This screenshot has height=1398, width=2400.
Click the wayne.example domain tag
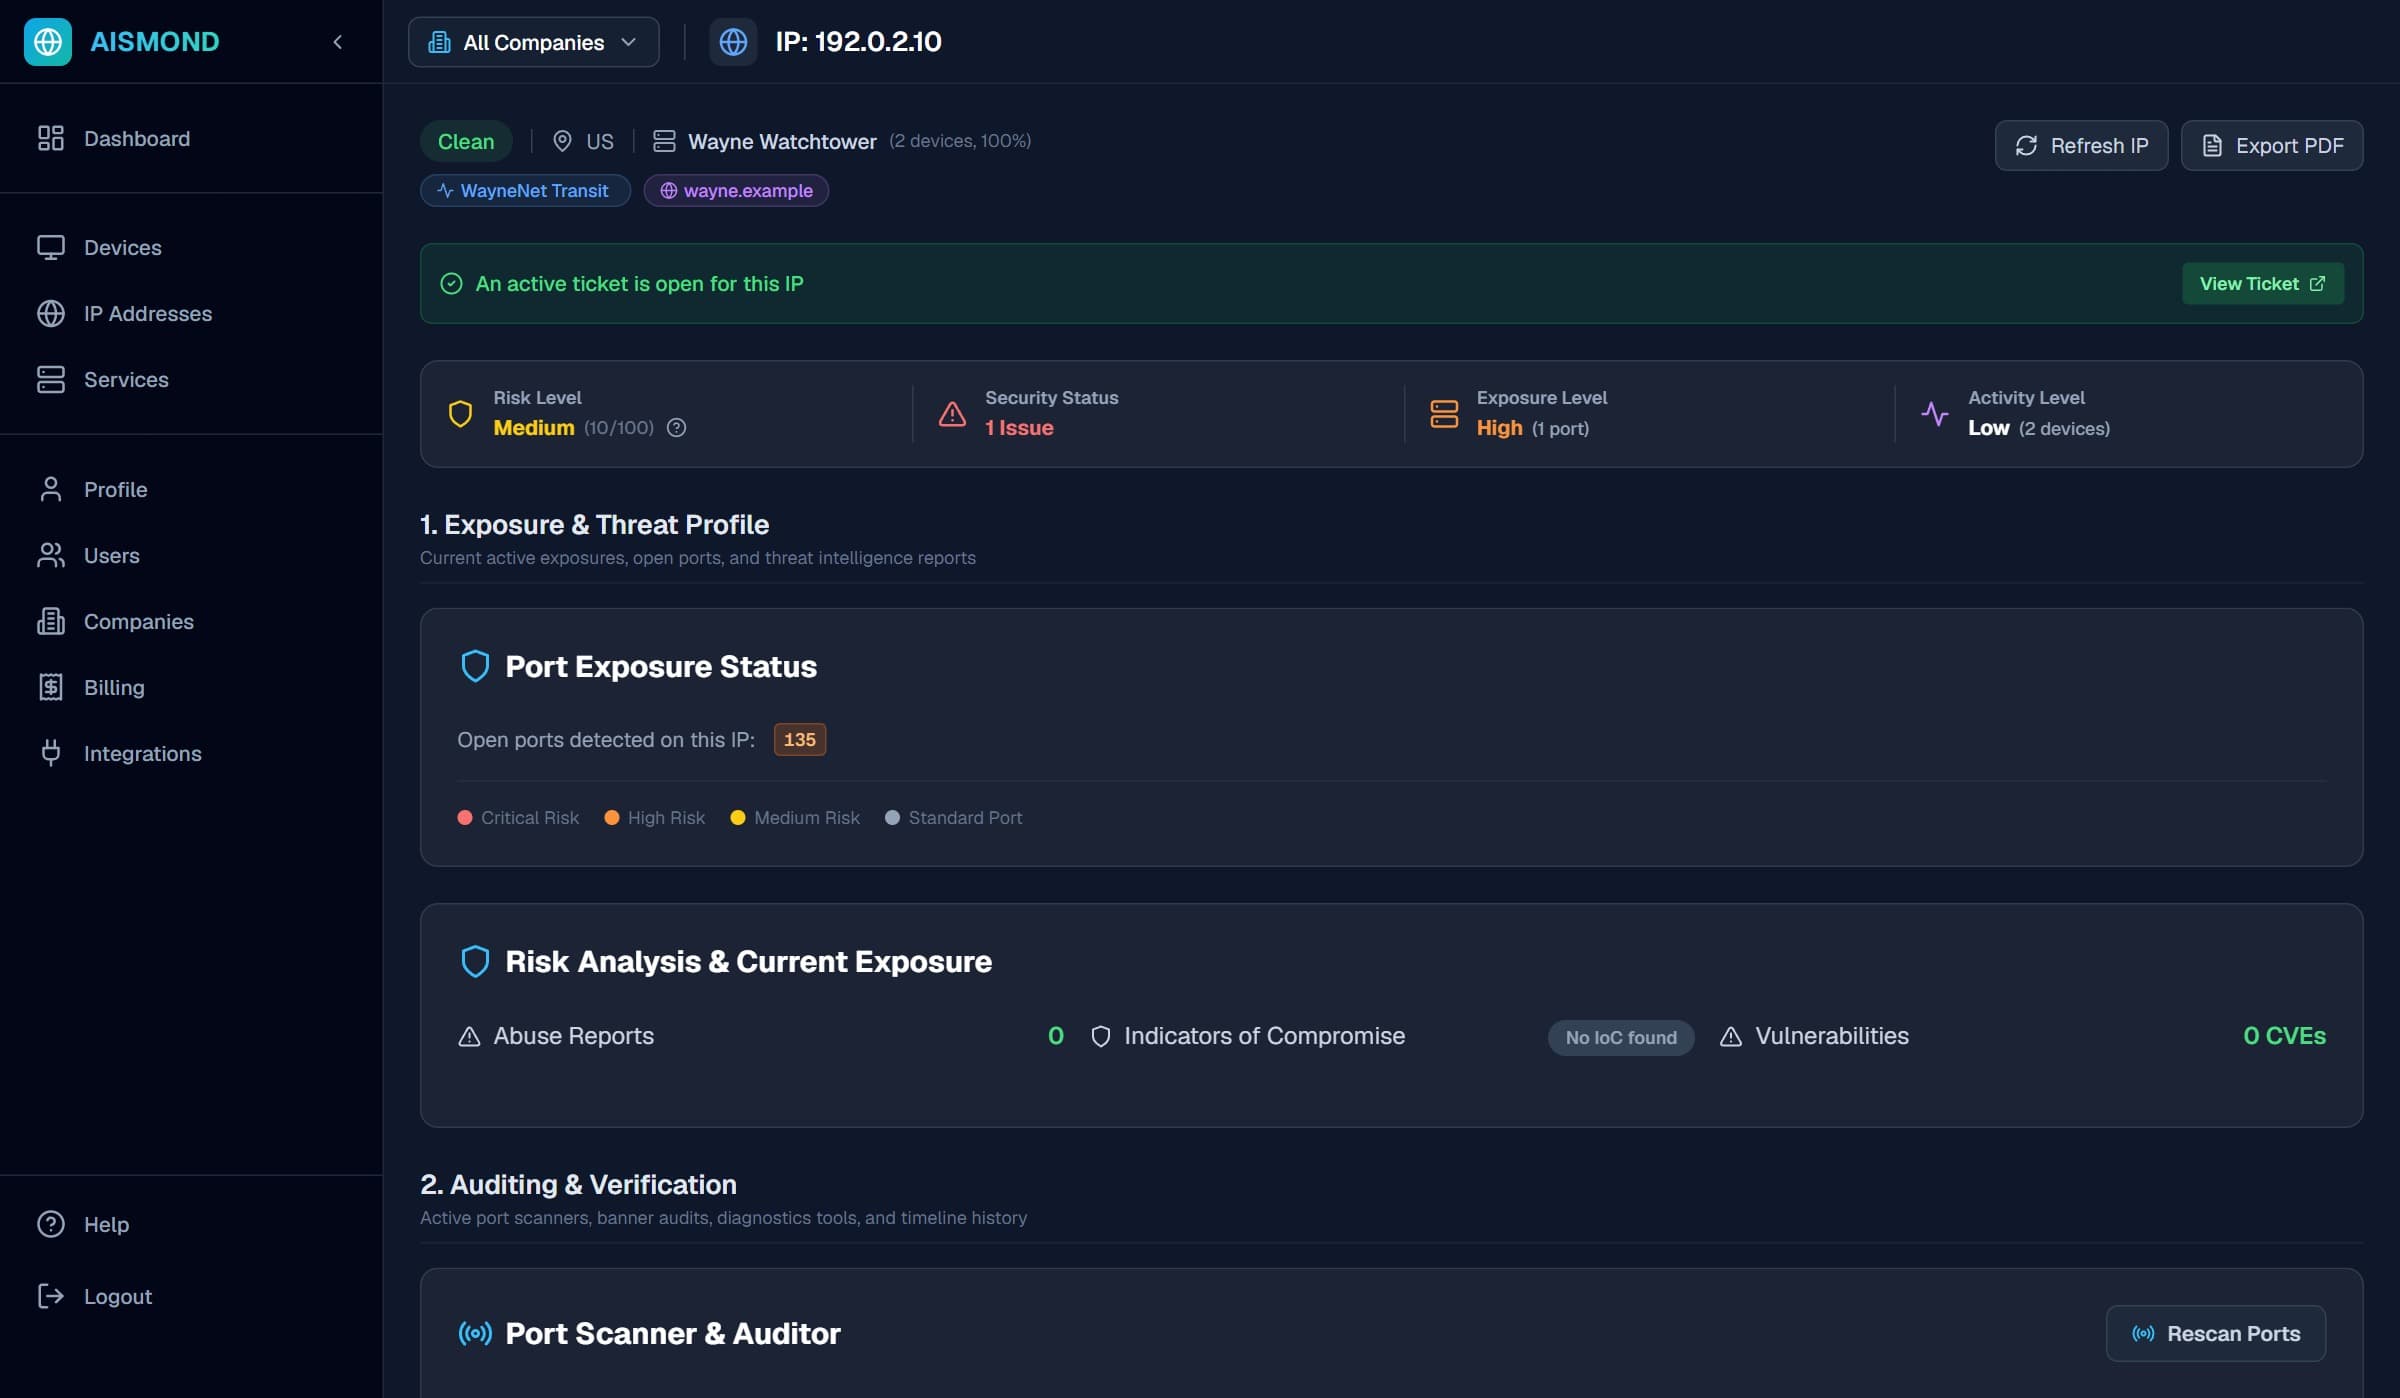[736, 190]
